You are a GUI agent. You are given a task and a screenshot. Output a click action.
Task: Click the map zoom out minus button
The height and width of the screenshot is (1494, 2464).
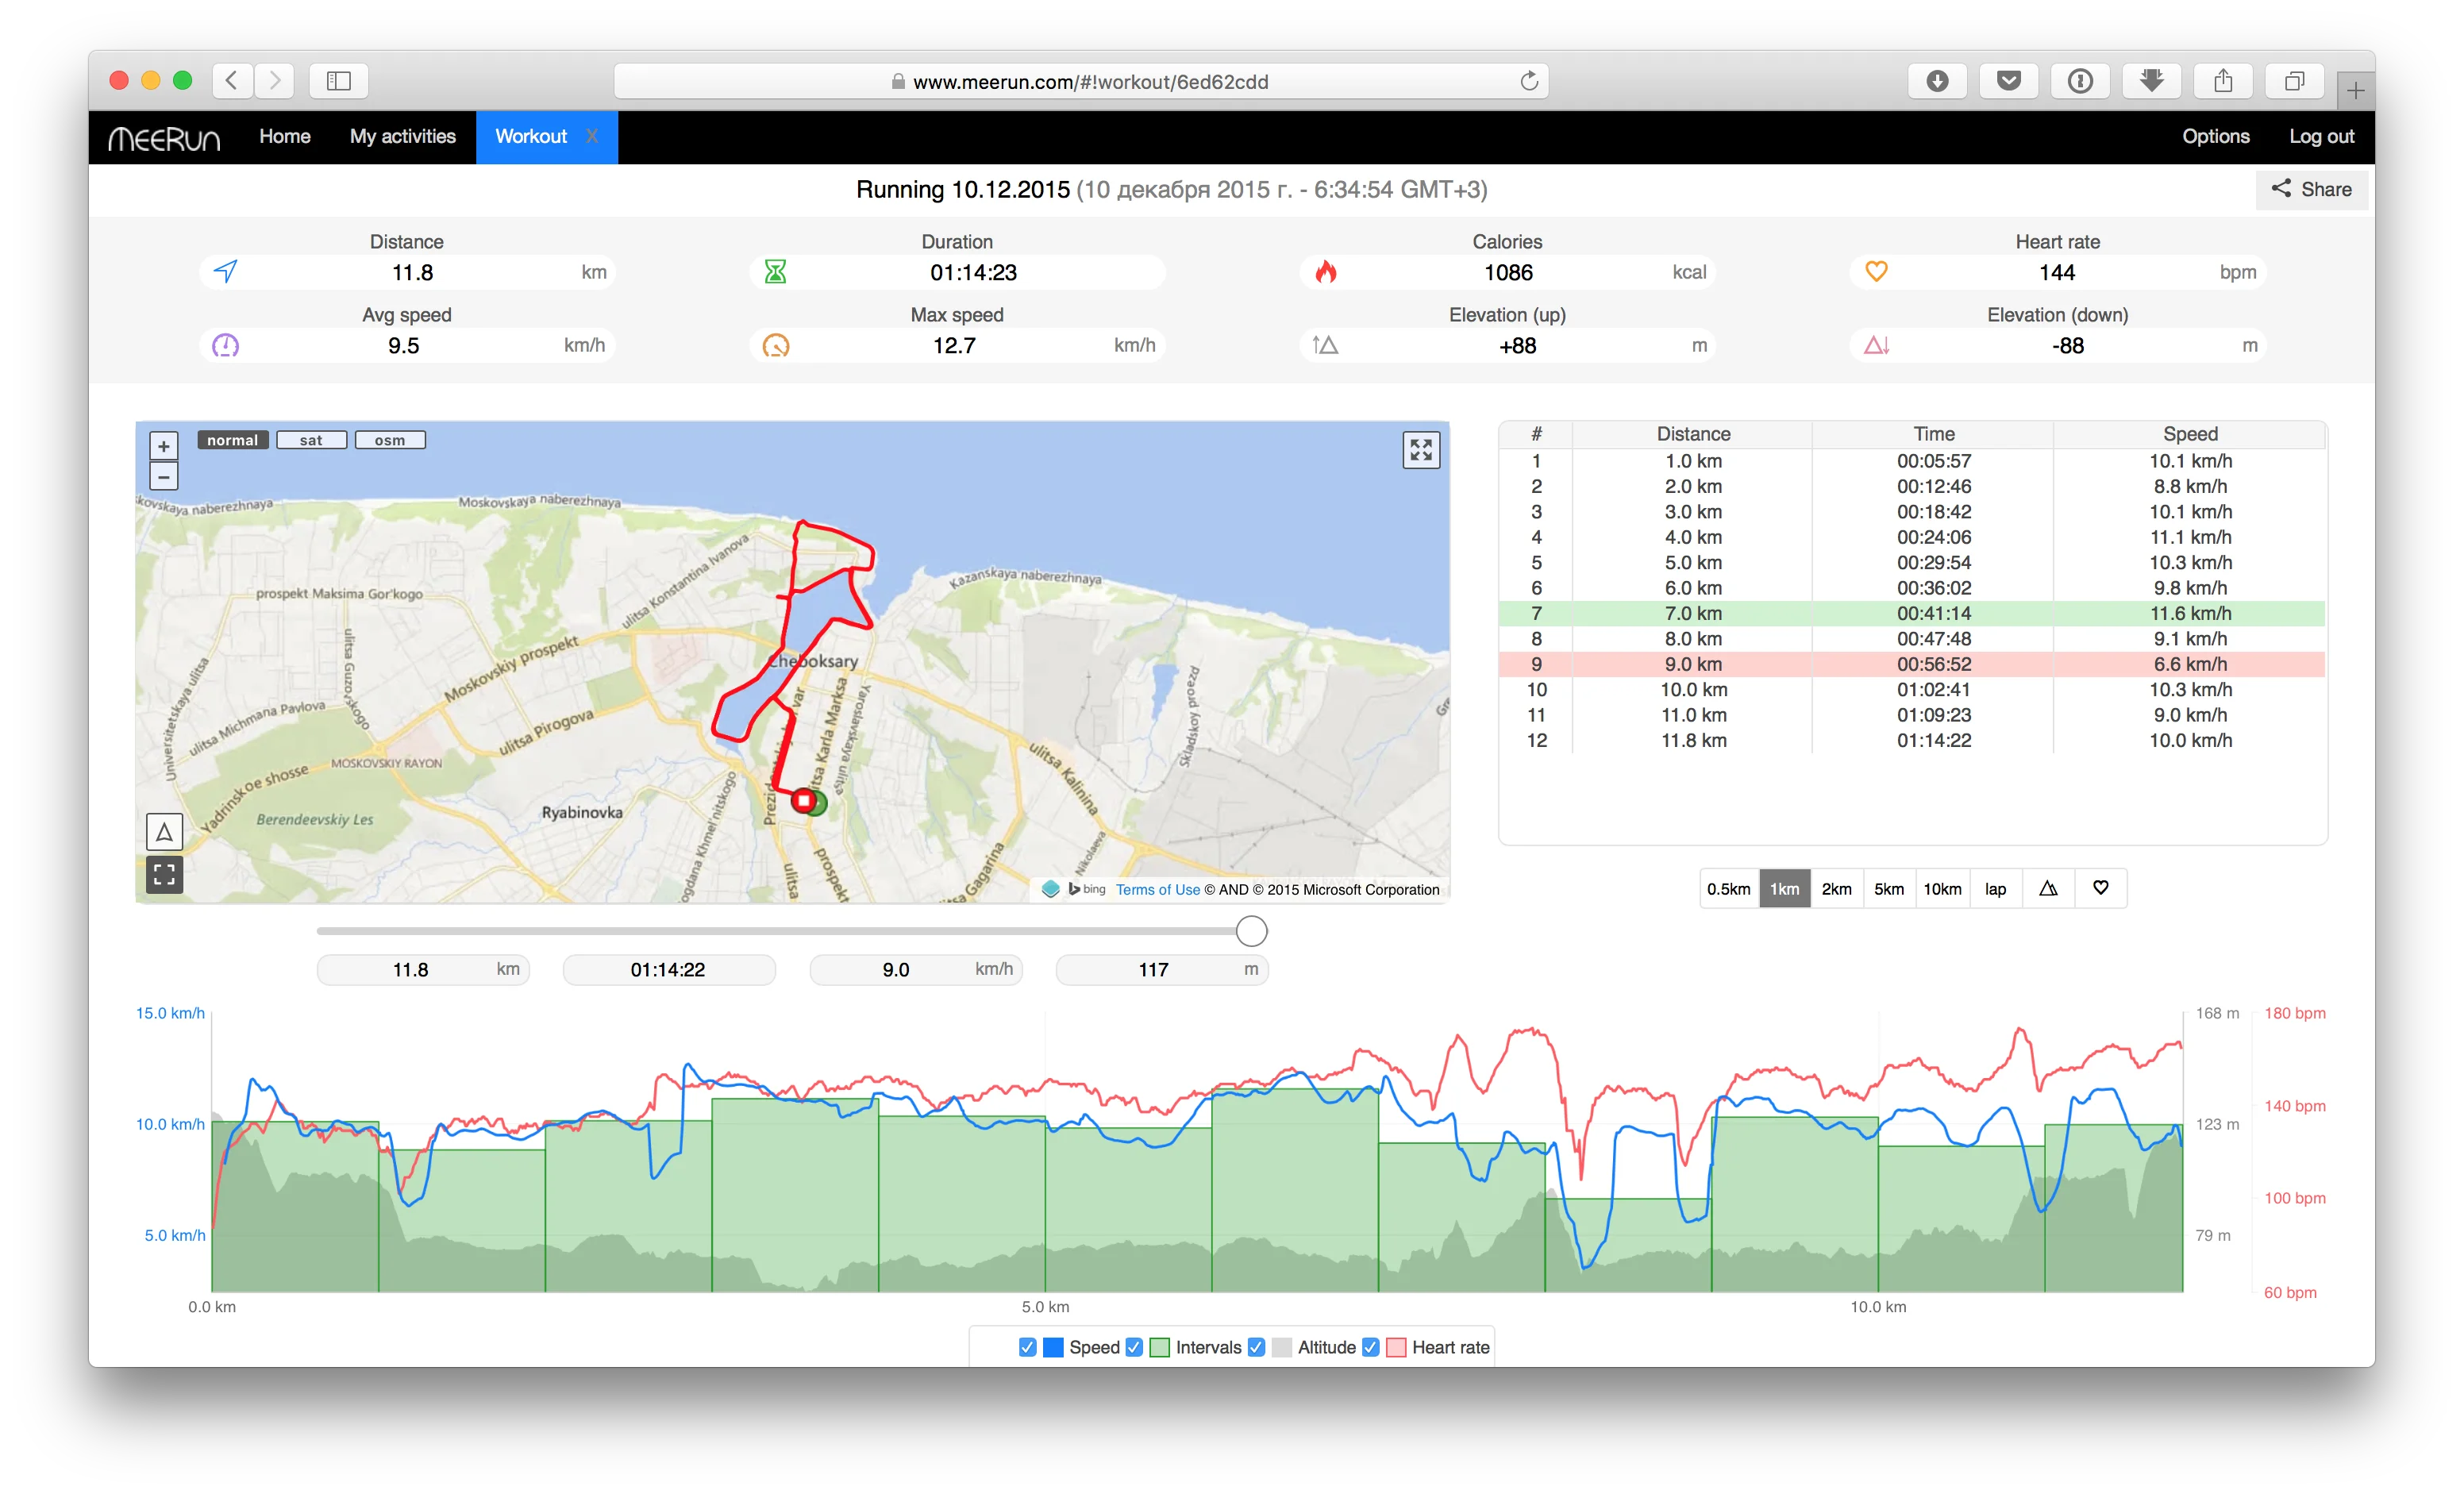click(x=164, y=476)
